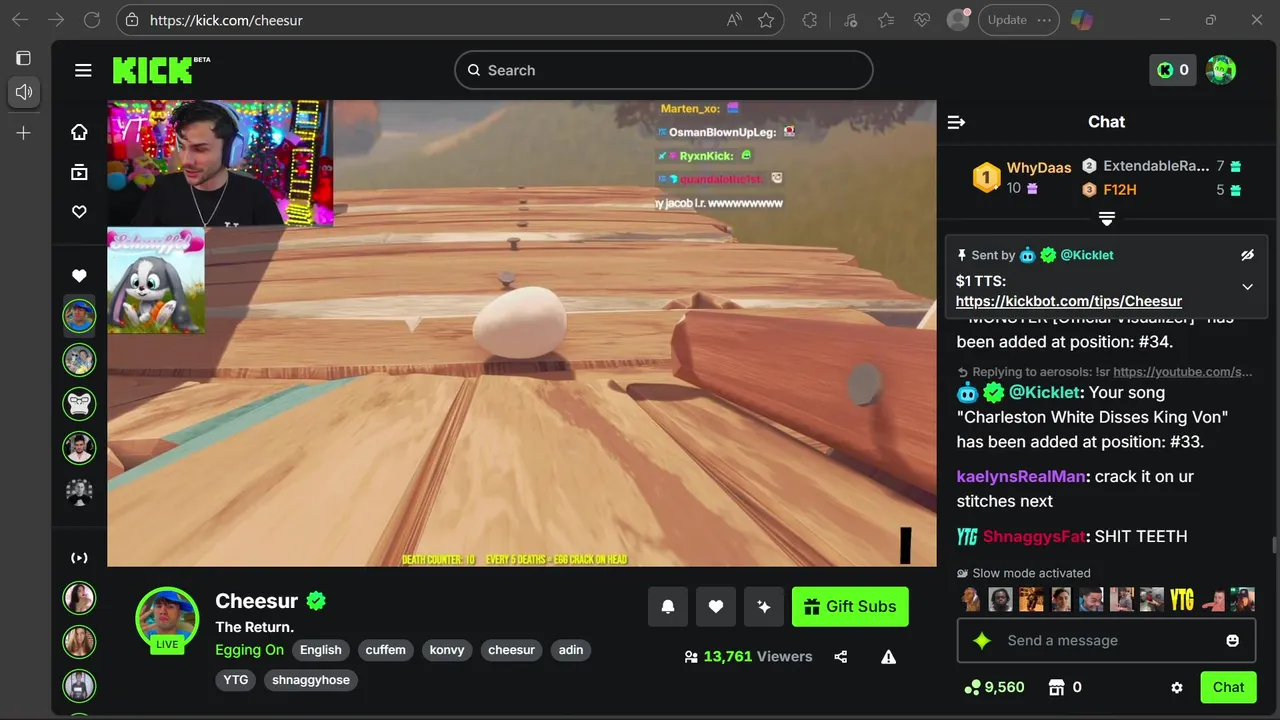The width and height of the screenshot is (1280, 720).
Task: Open the channel shop icon showing 0
Action: click(x=1064, y=687)
